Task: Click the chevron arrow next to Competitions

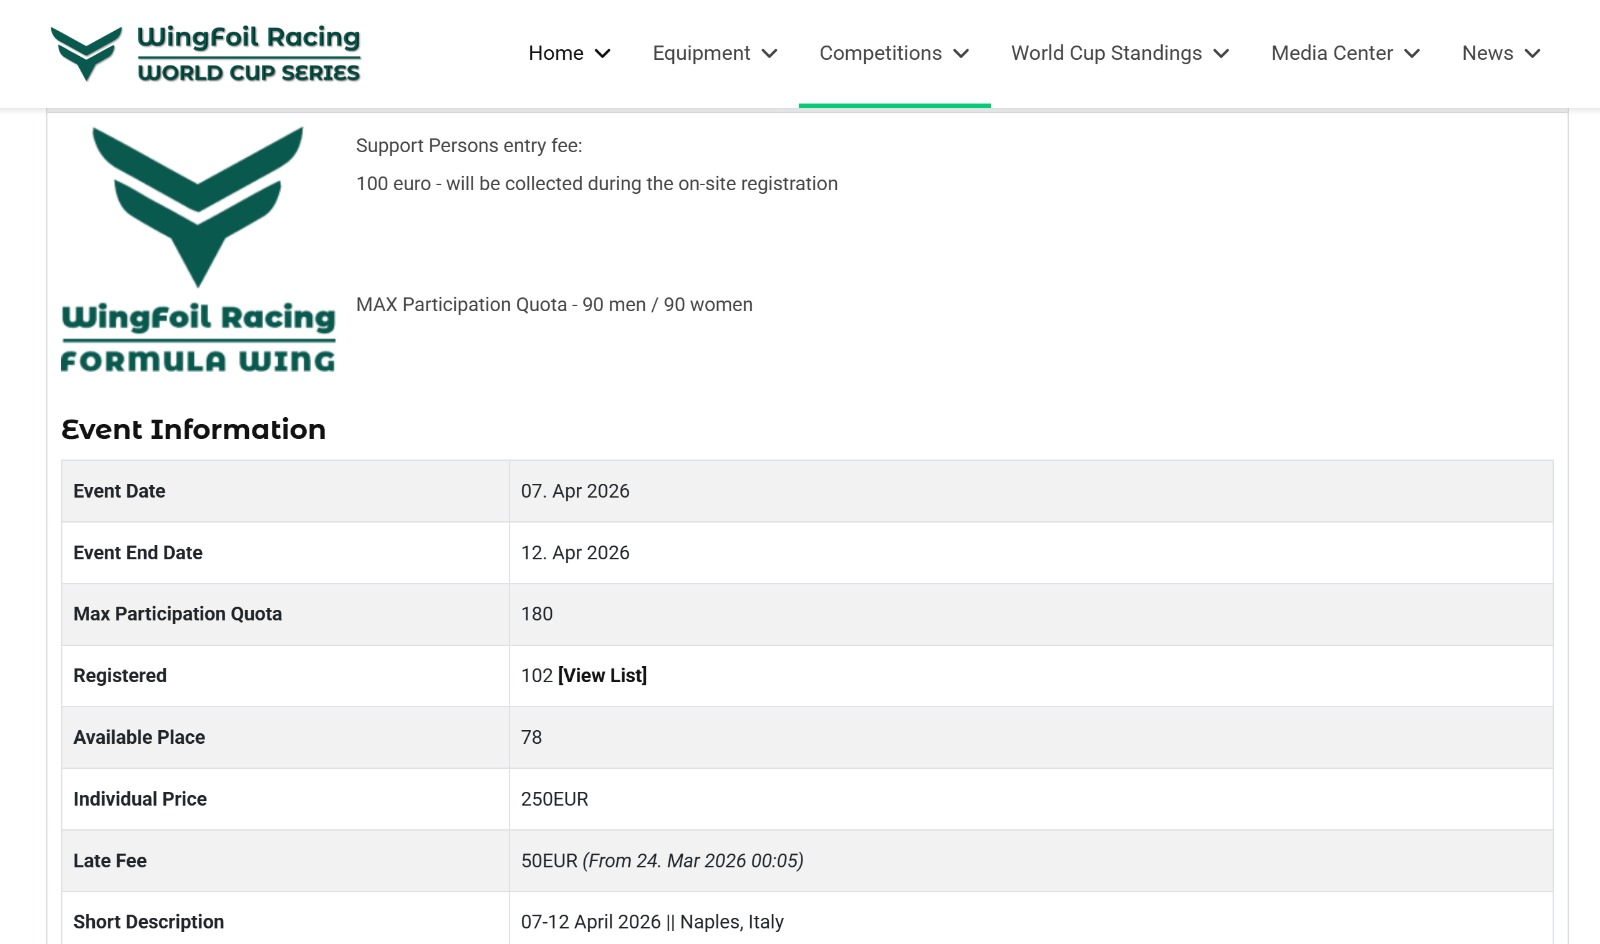Action: pos(961,54)
